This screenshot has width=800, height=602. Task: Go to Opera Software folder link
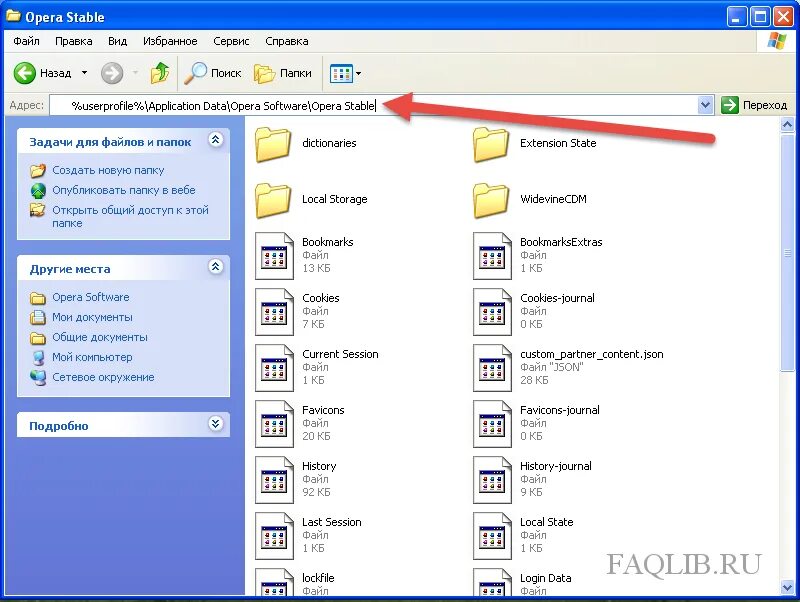click(x=91, y=297)
